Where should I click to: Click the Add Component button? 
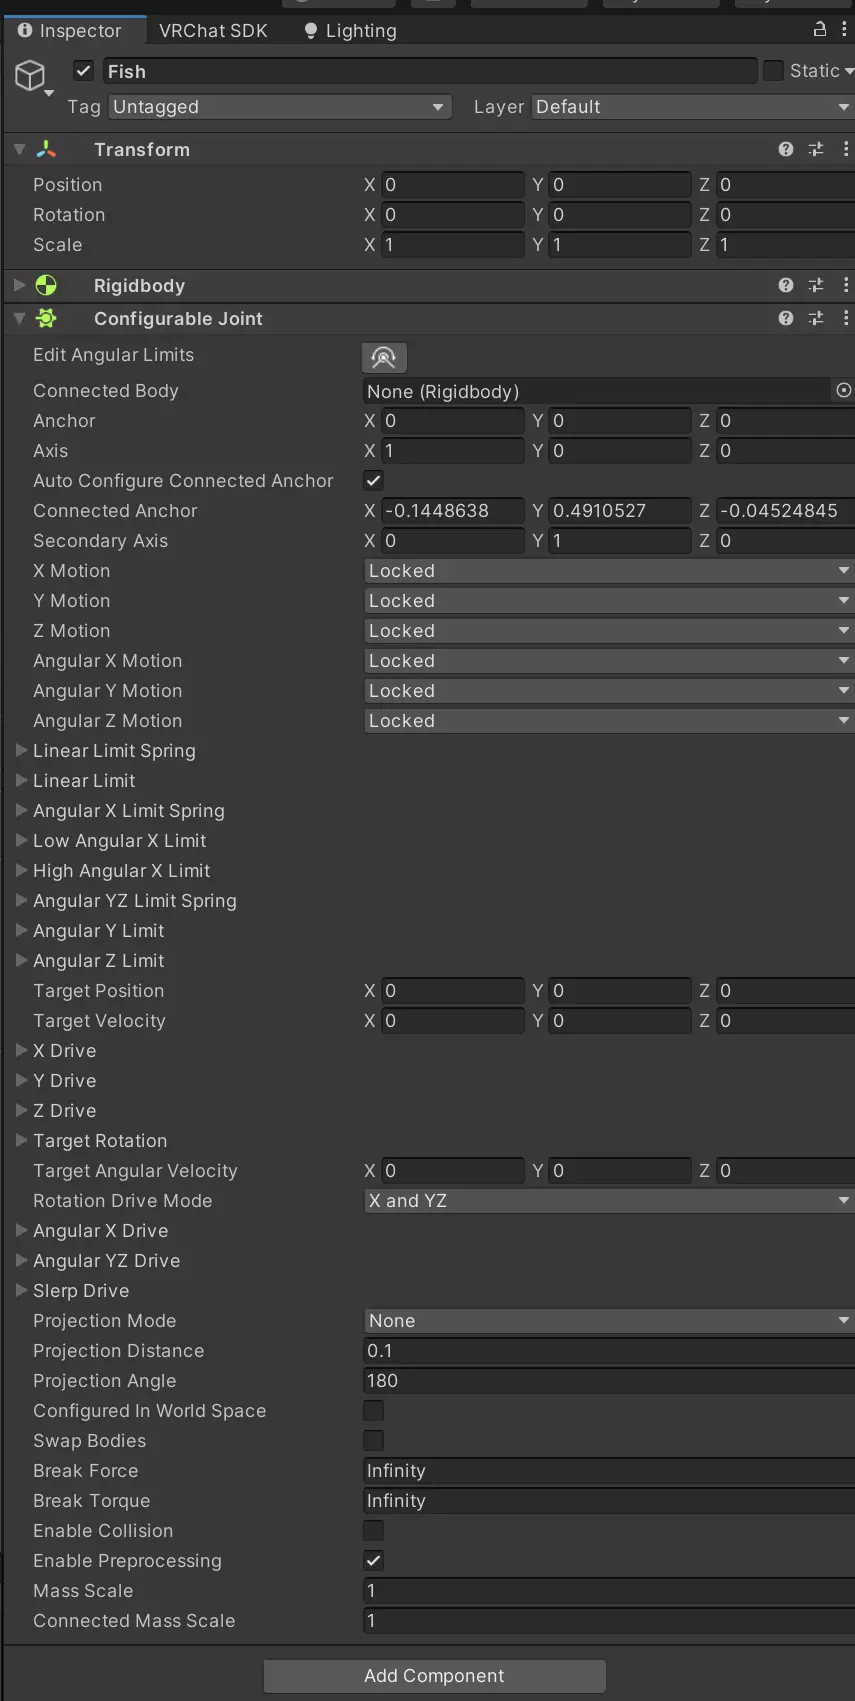pos(434,1675)
